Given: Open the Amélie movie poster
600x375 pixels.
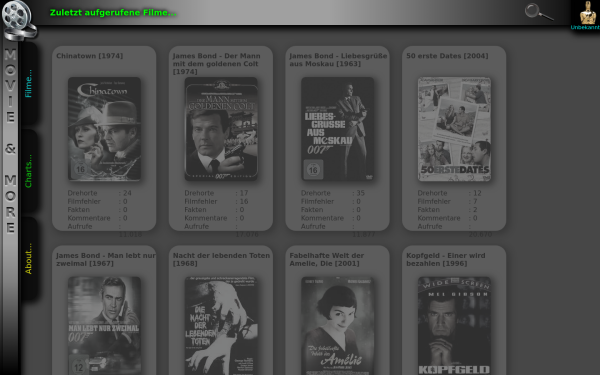Looking at the screenshot, I should click(x=338, y=326).
